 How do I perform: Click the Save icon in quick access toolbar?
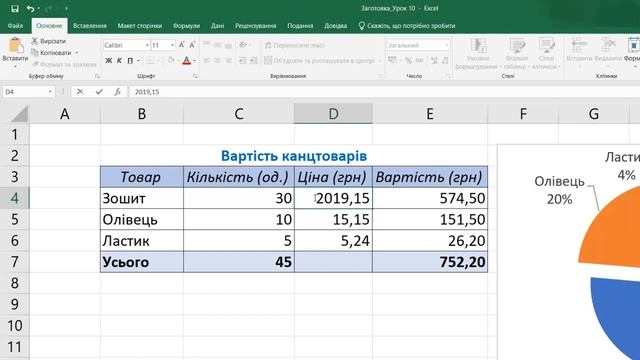click(15, 9)
